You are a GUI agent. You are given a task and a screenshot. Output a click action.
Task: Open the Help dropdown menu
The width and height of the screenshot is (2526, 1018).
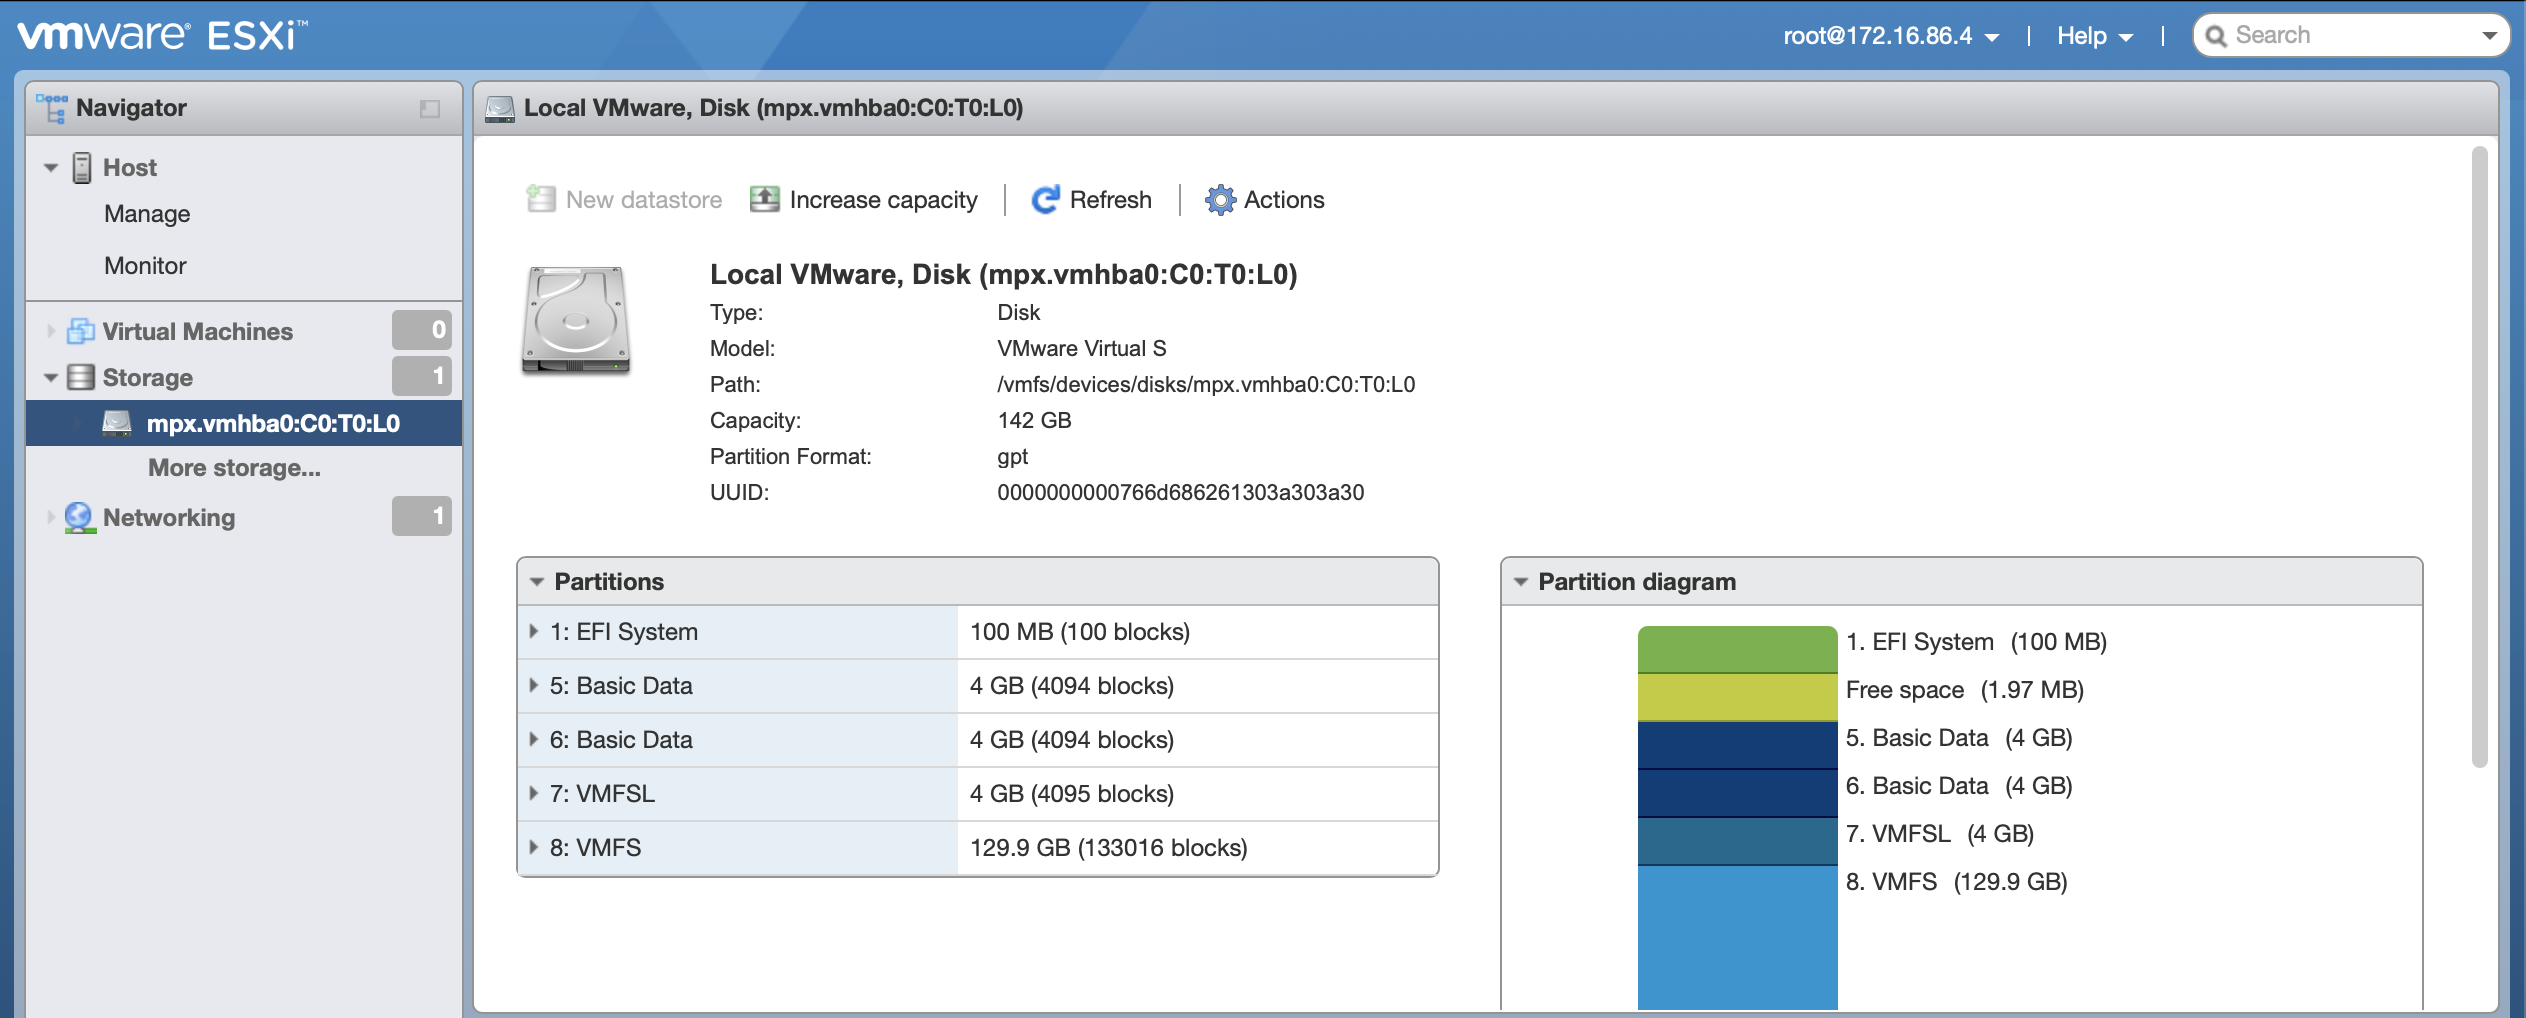tap(2095, 36)
